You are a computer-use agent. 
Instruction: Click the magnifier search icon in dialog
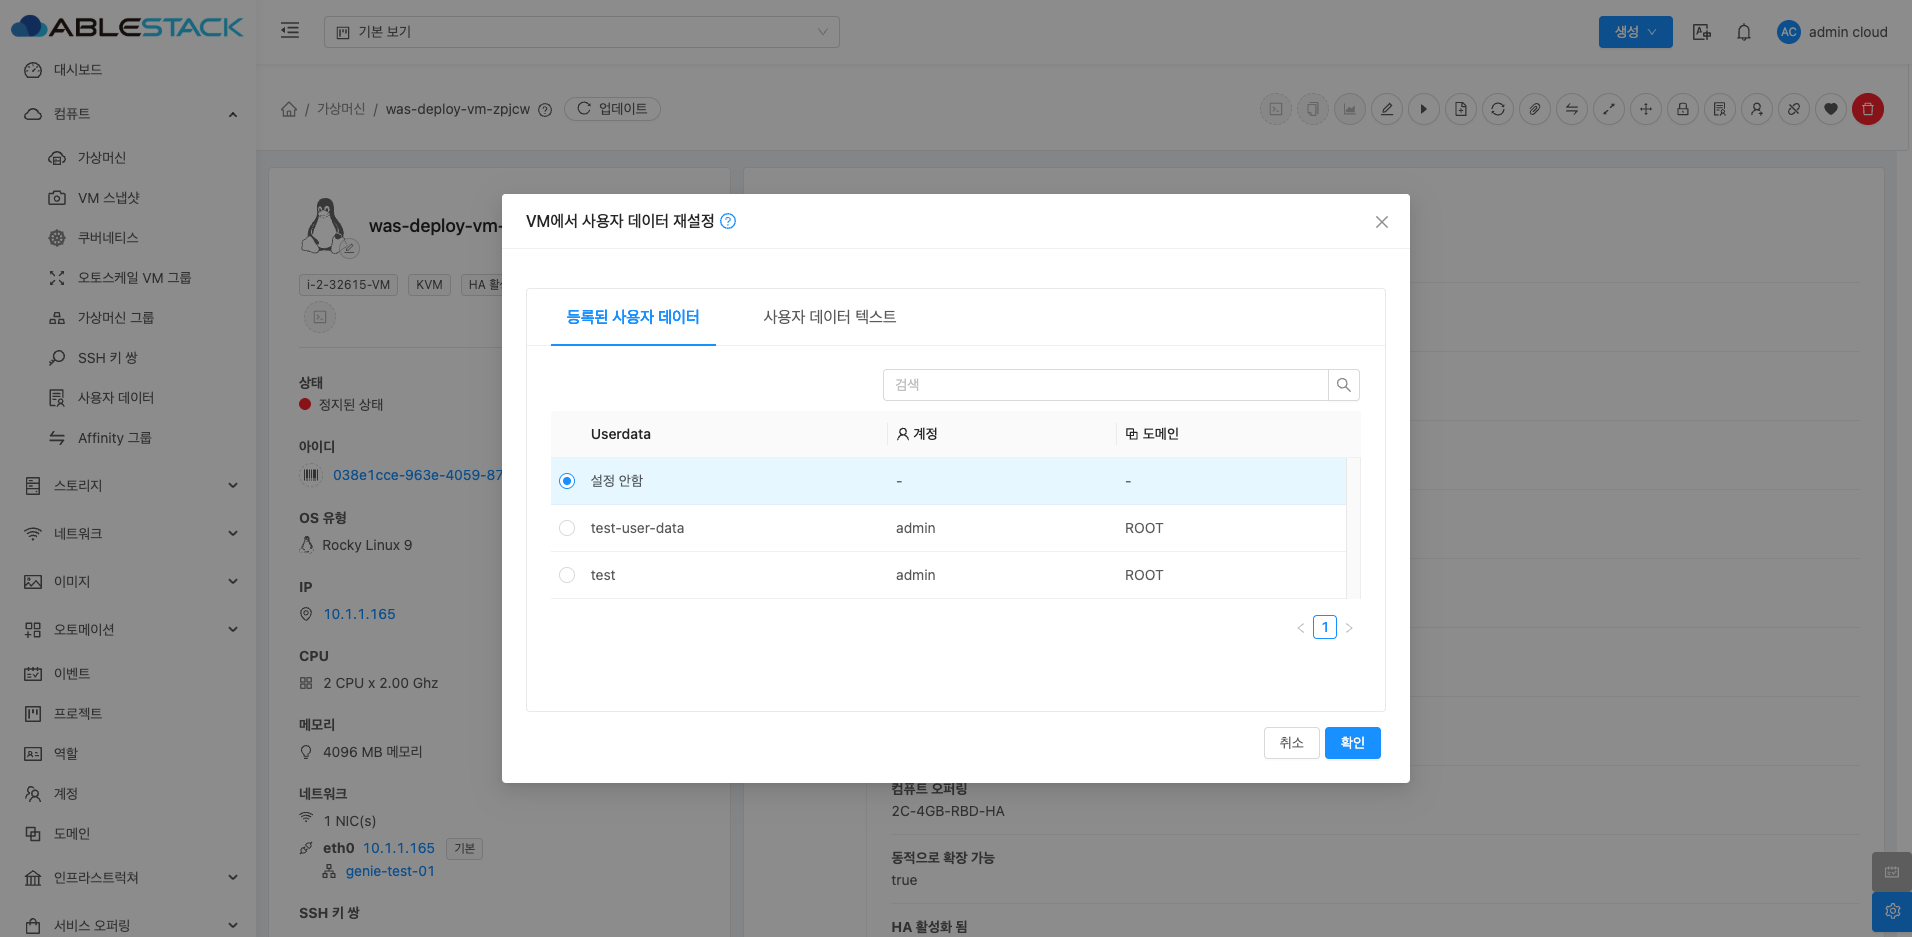(1343, 385)
